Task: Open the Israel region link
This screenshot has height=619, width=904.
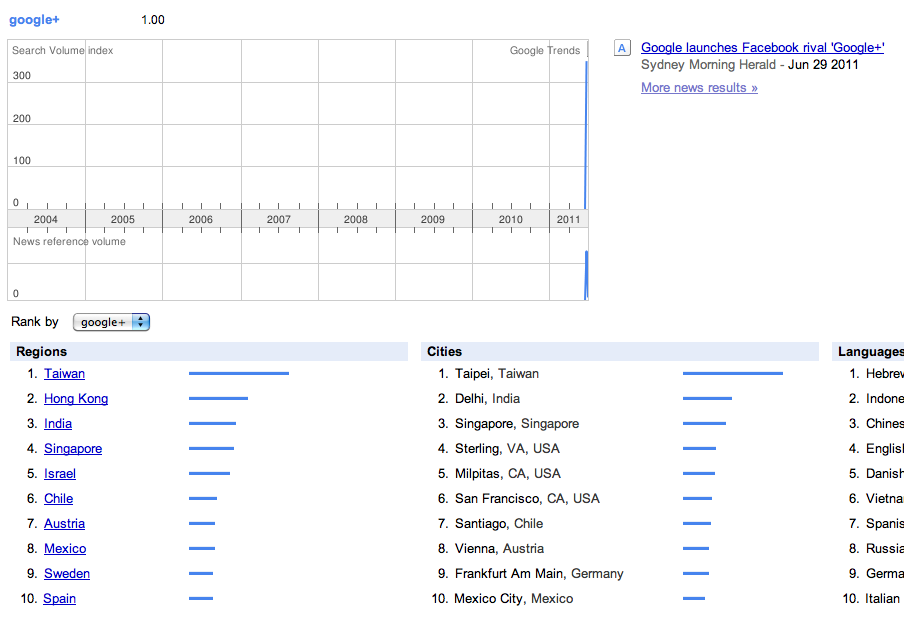Action: tap(60, 474)
